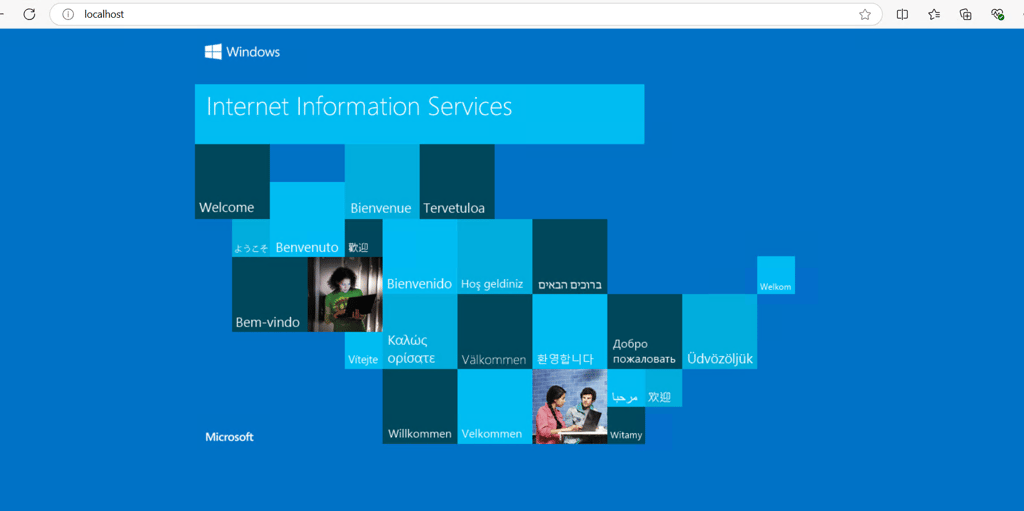Click the Arabic مرحبا tile

626,388
